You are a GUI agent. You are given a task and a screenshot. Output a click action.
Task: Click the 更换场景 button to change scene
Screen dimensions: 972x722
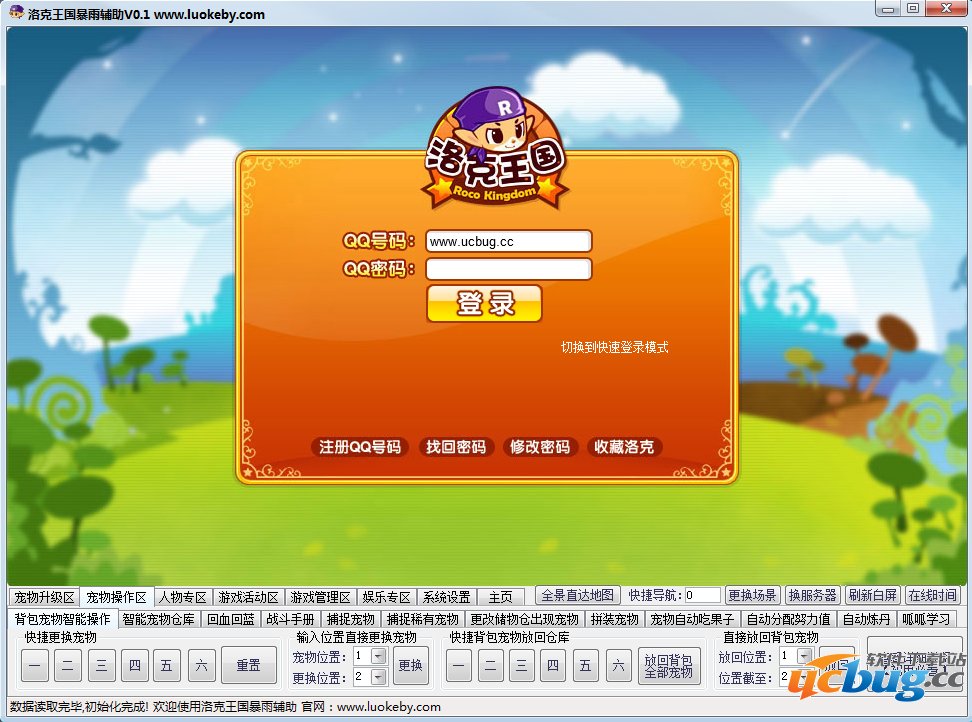753,593
